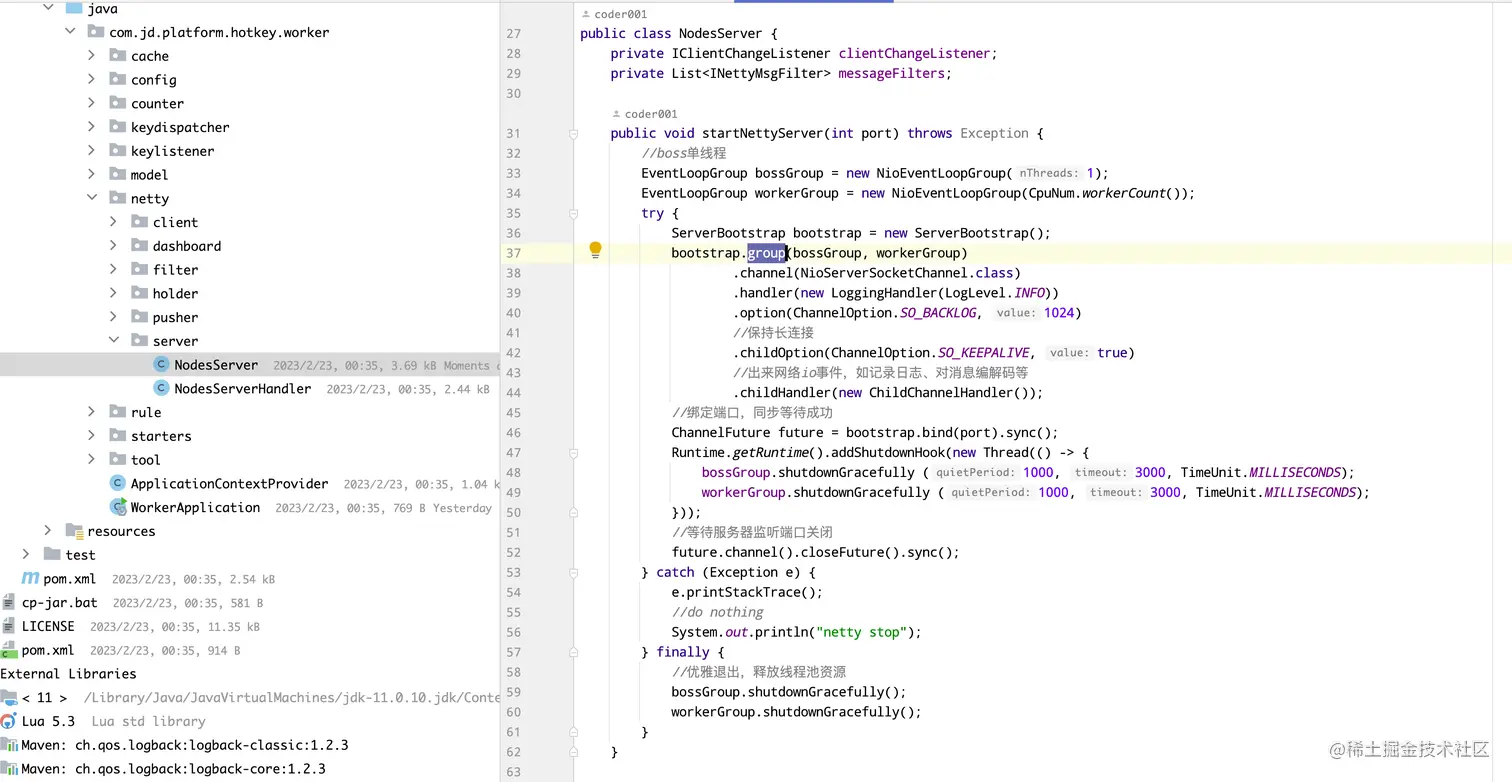
Task: Expand the cache package node
Action: pyautogui.click(x=92, y=56)
